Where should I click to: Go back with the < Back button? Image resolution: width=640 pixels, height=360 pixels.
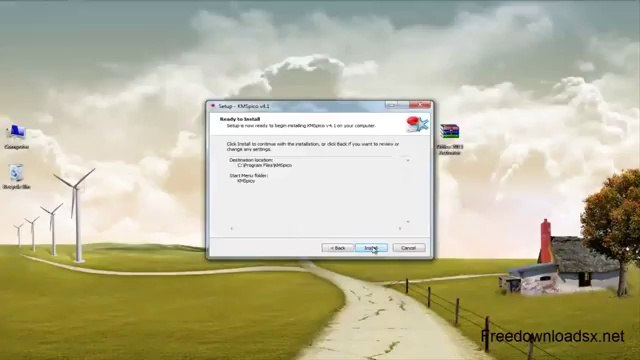(338, 248)
